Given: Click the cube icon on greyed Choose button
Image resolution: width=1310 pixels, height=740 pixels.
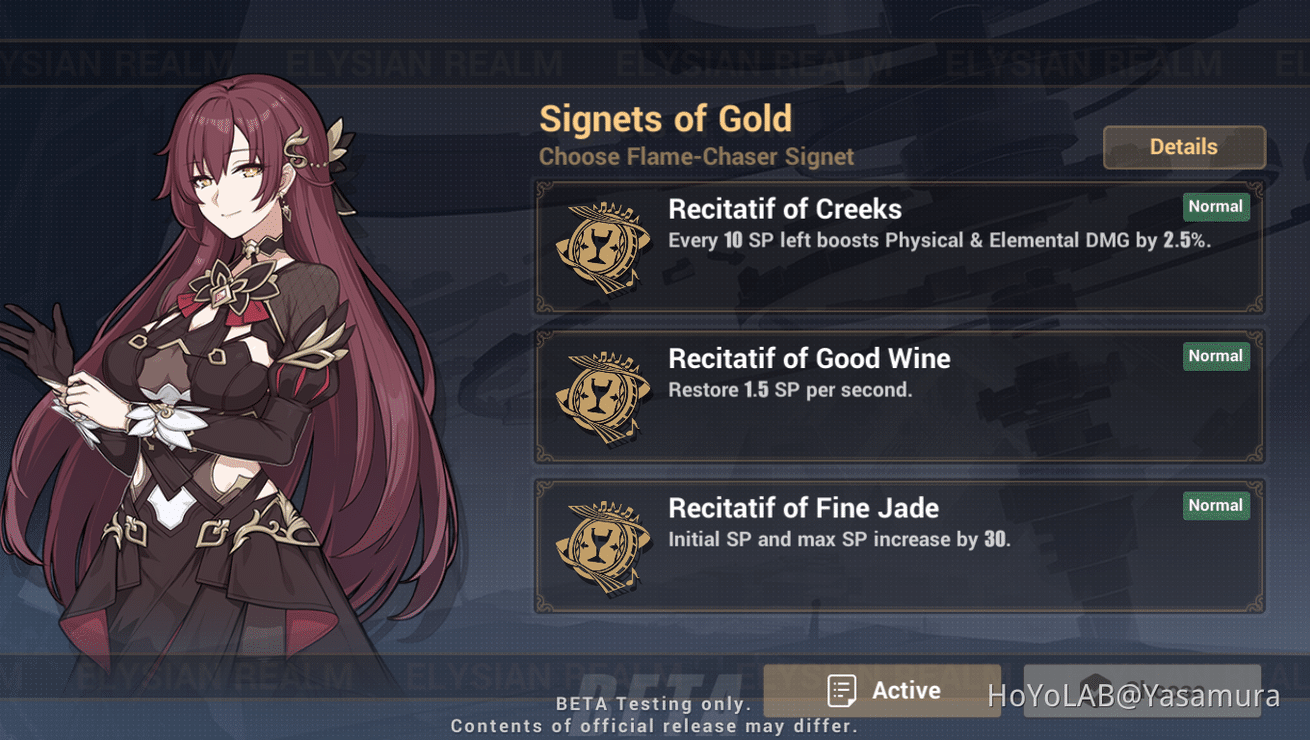Looking at the screenshot, I should [1096, 686].
